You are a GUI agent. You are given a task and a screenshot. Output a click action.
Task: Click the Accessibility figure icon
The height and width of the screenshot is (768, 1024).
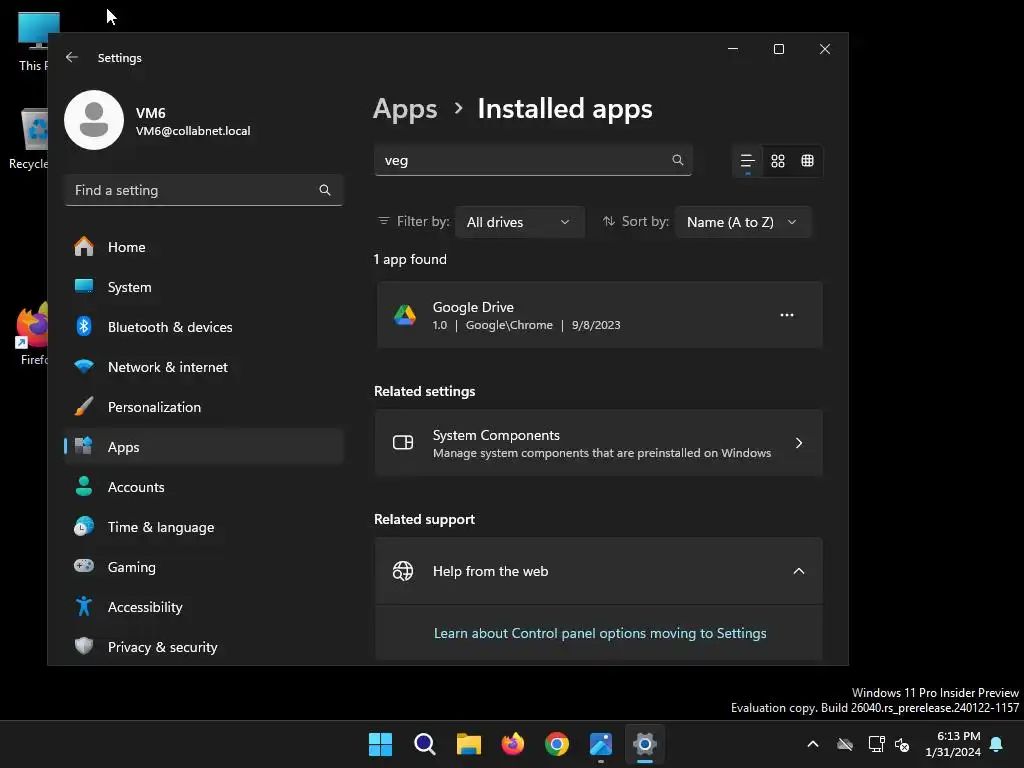pos(84,606)
